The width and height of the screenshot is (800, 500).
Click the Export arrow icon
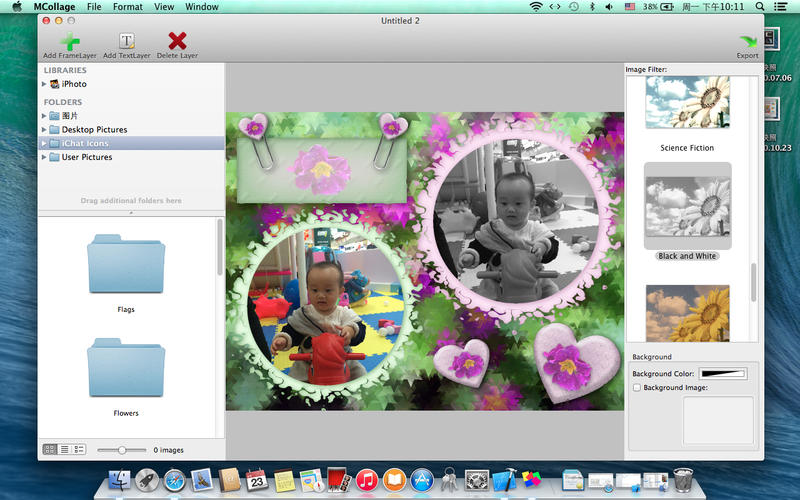(747, 41)
